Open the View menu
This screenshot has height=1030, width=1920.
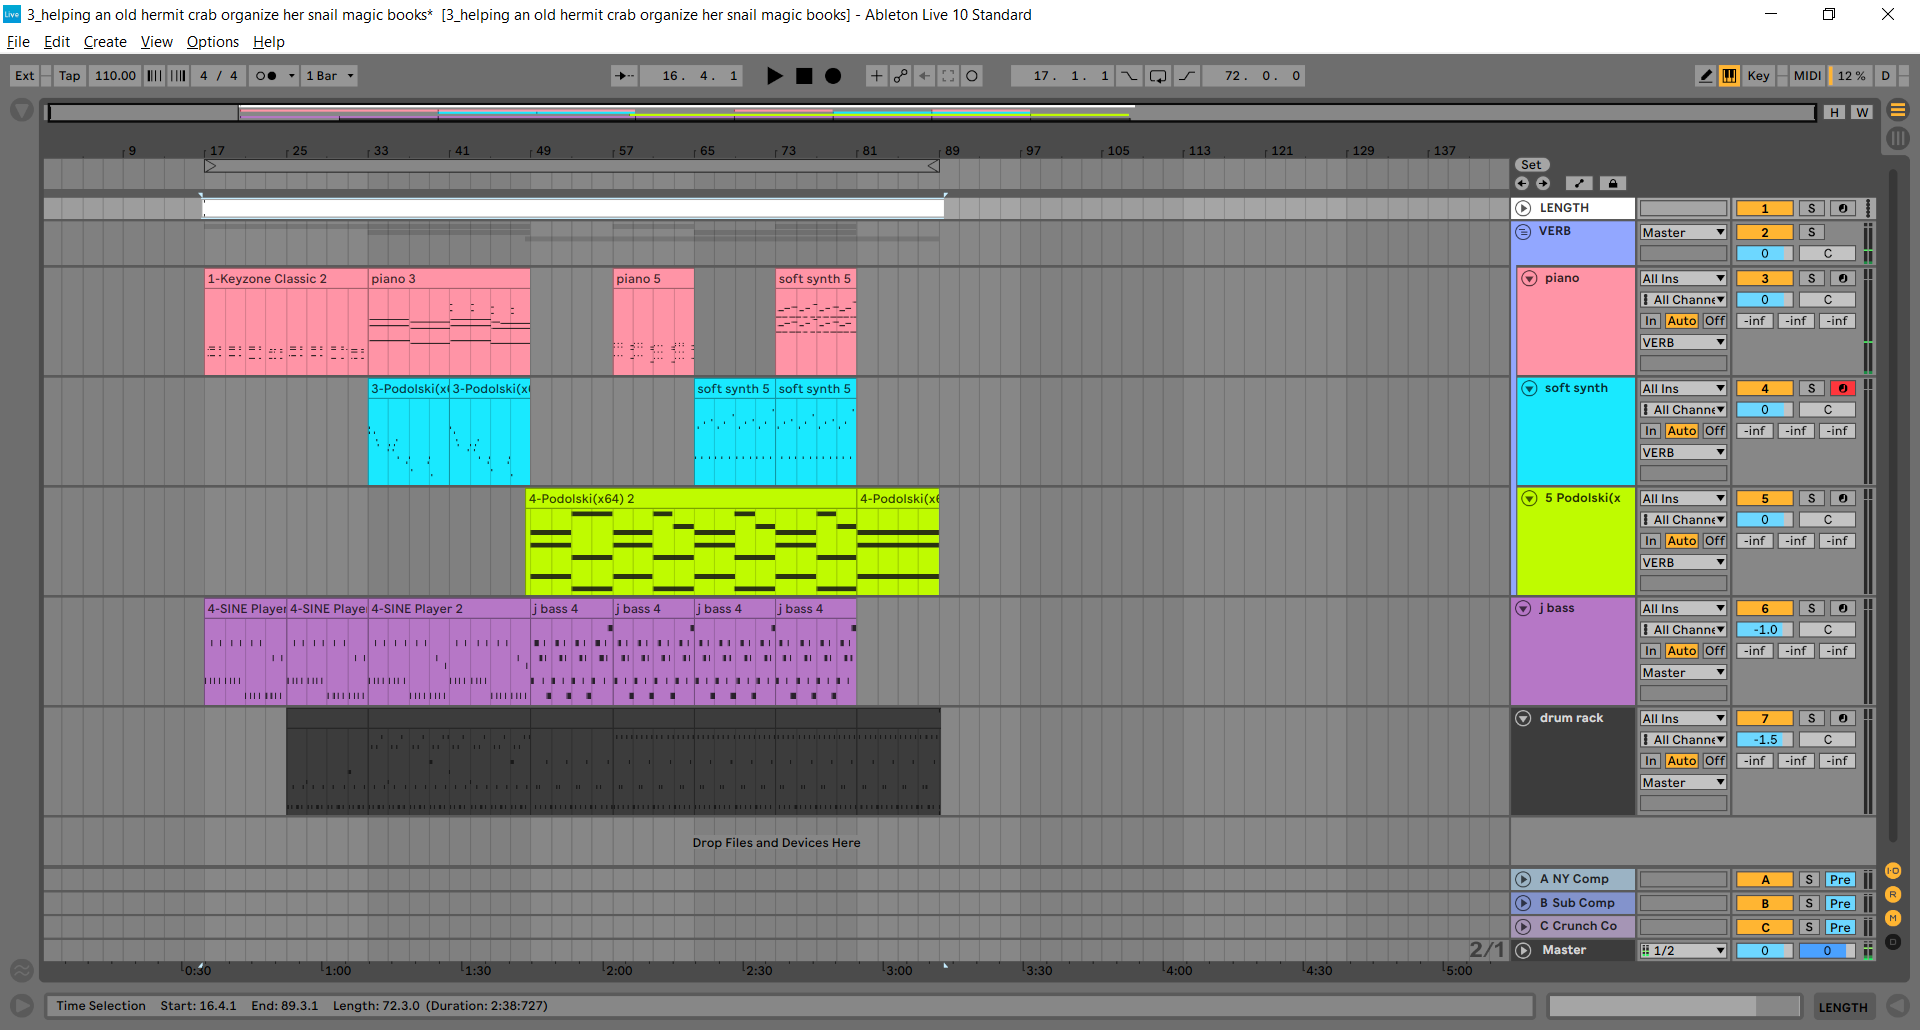pos(157,42)
